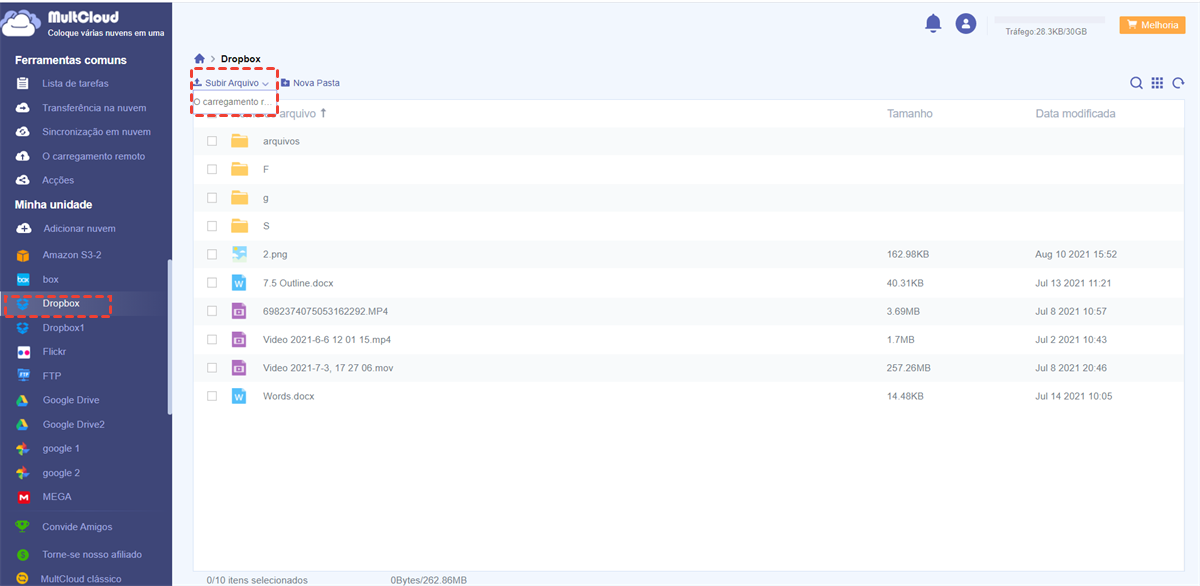Screen dimensions: 1200x586
Task: Tick the checkbox for arquivos folder
Action: [x=212, y=141]
